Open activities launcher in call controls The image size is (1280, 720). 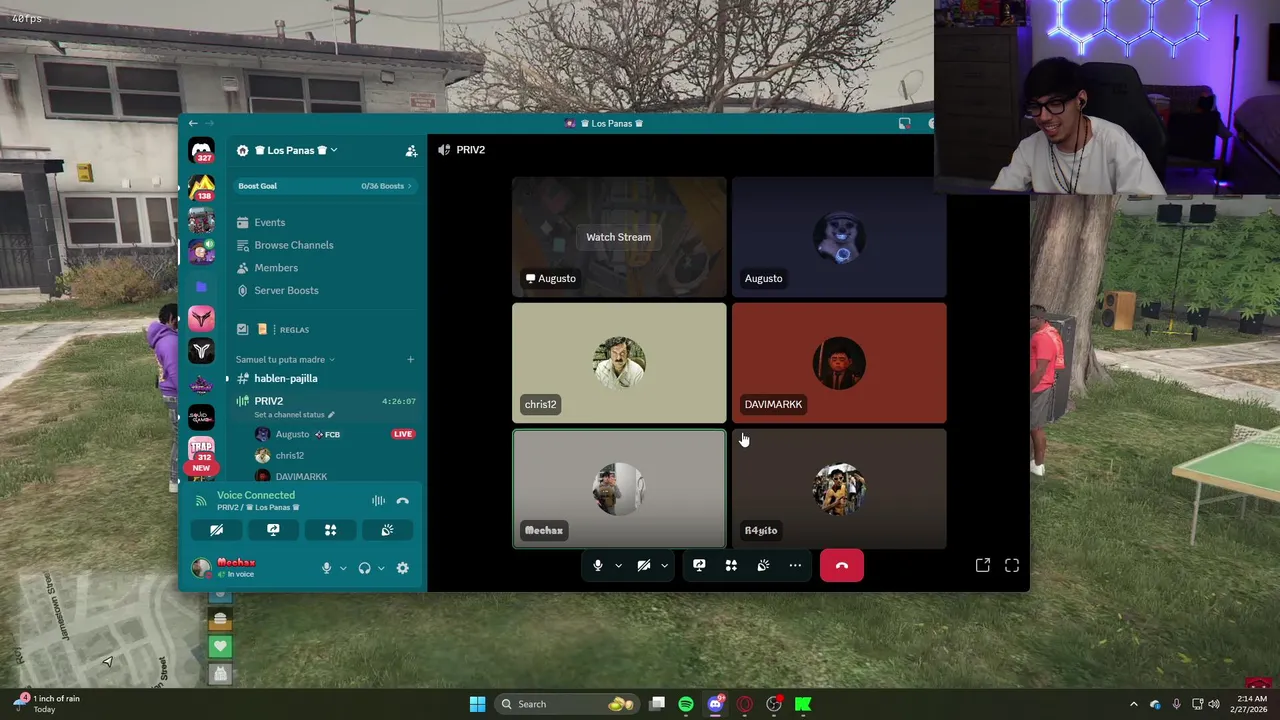pyautogui.click(x=731, y=566)
